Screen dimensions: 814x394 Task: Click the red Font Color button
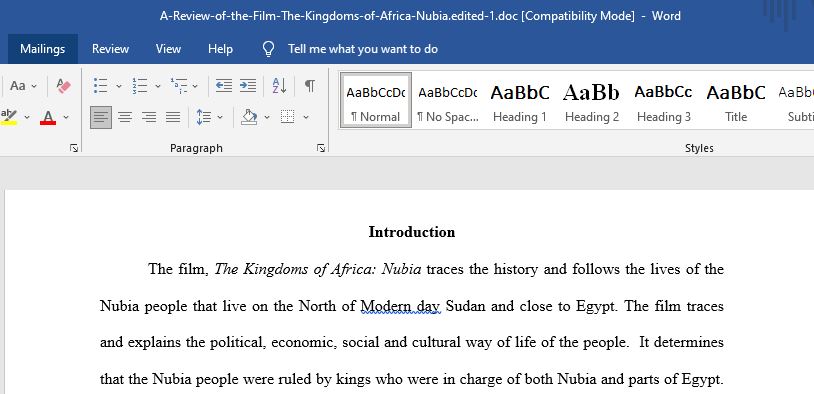48,117
